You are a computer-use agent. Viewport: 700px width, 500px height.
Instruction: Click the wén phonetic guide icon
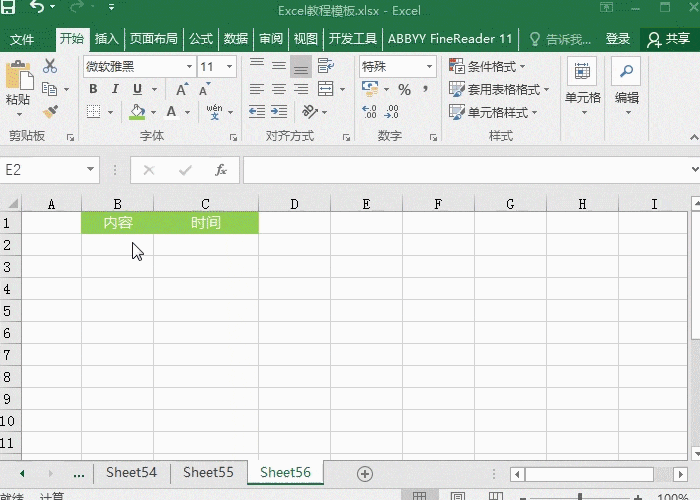point(214,112)
